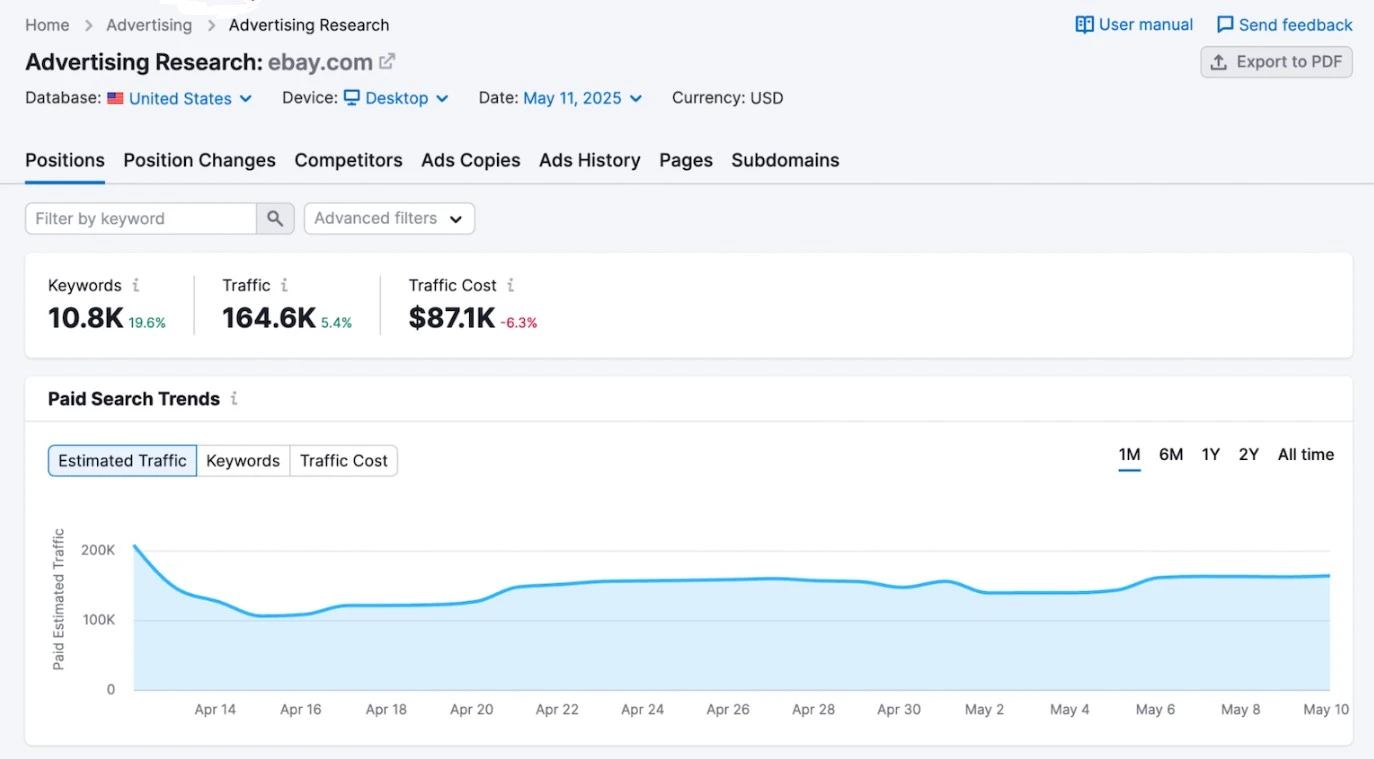Open the Database United States dropdown

point(180,98)
